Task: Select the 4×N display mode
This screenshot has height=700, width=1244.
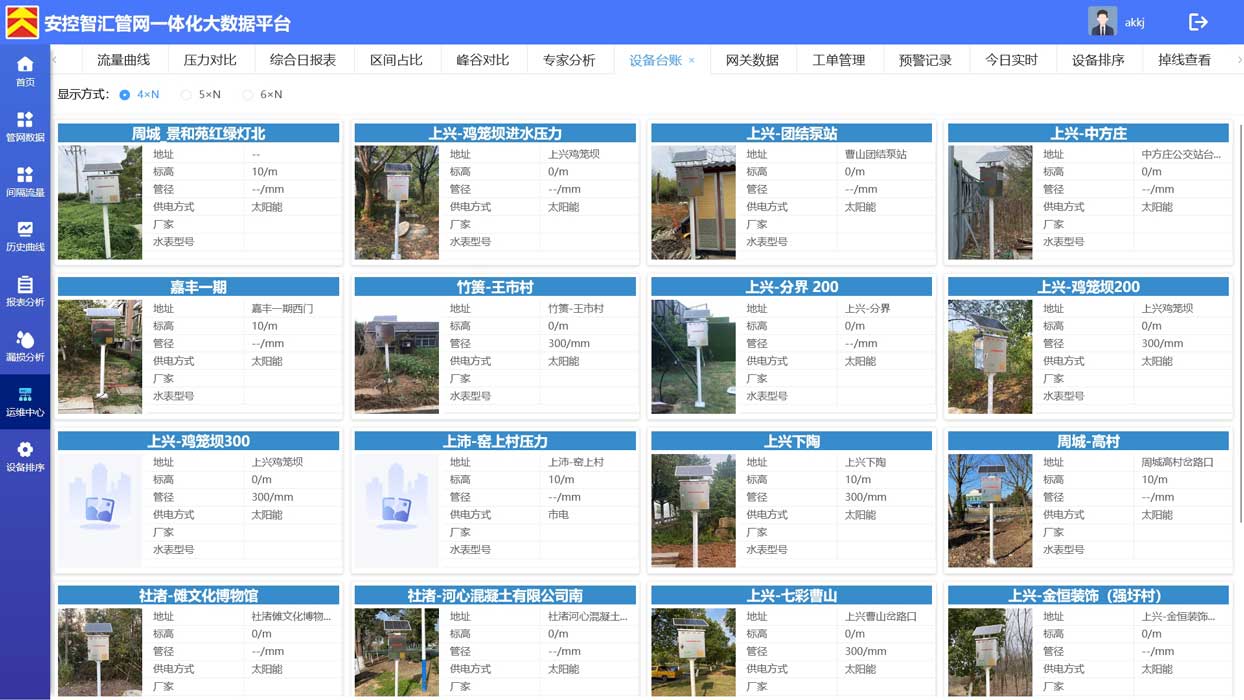Action: tap(125, 95)
